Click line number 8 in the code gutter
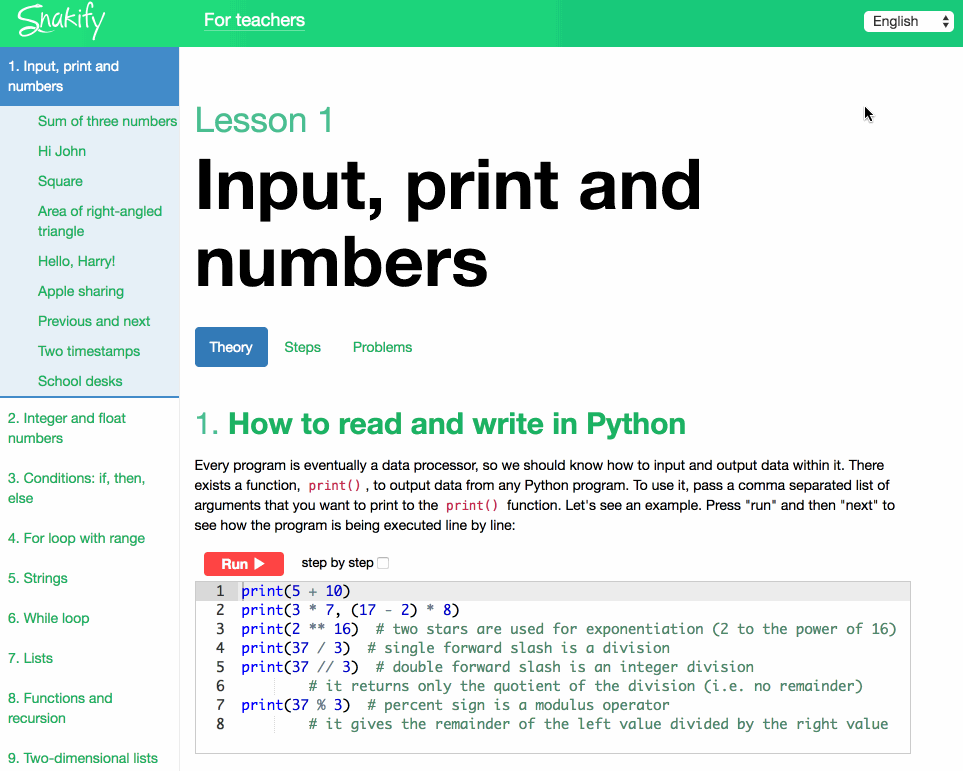Viewport: 963px width, 771px height. [x=220, y=724]
